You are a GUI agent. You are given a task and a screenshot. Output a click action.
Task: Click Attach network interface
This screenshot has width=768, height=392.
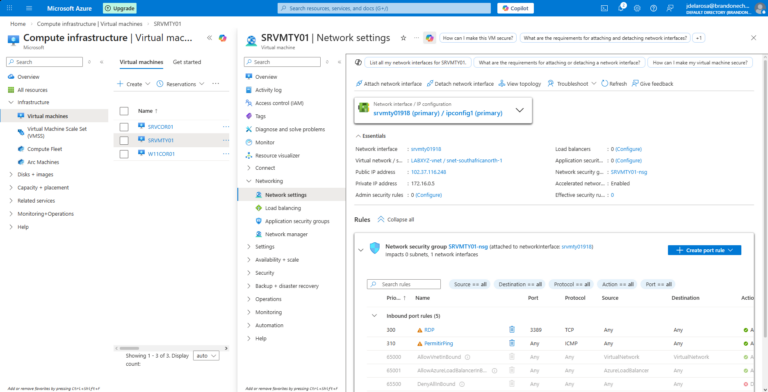(388, 84)
